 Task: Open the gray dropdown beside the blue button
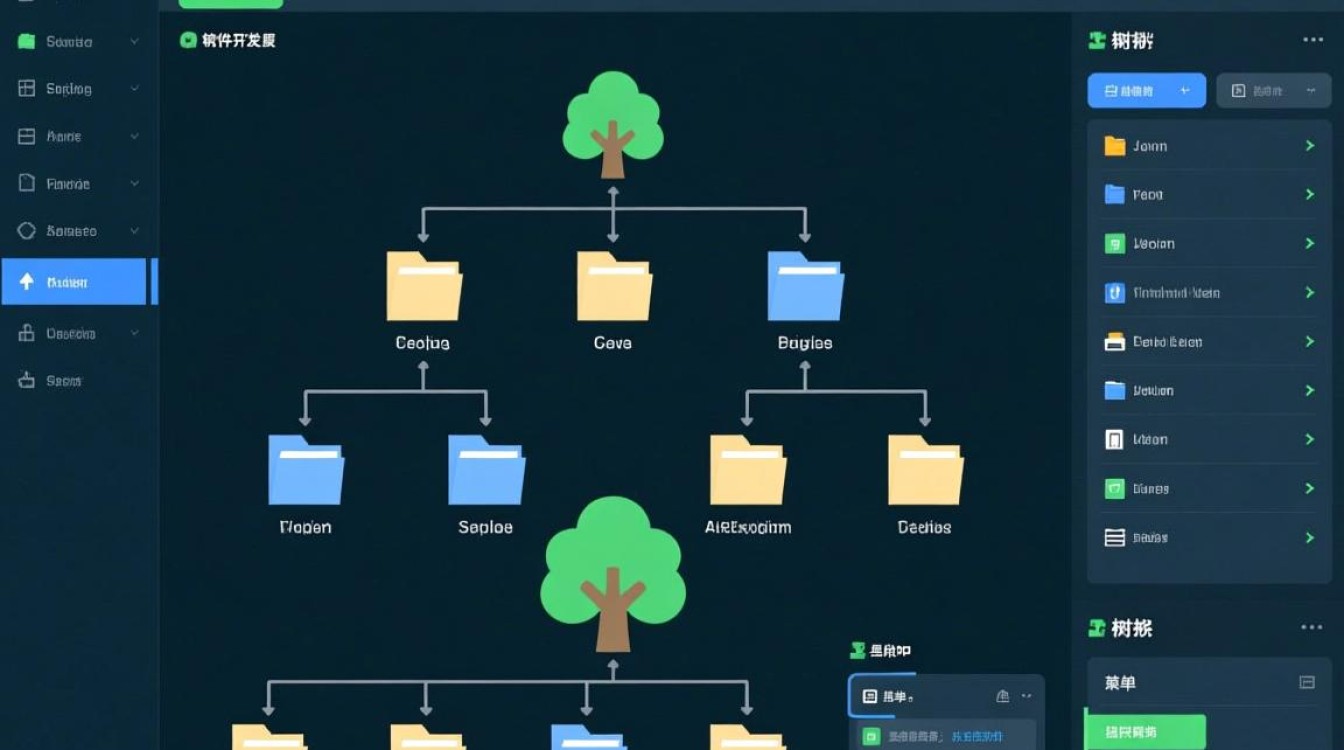point(1267,91)
